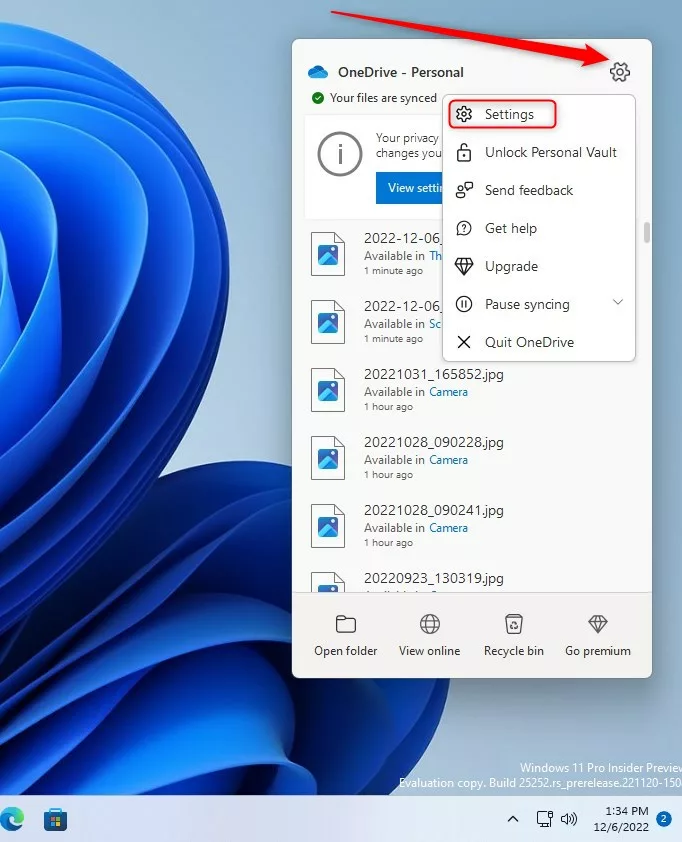Viewport: 682px width, 842px height.
Task: Select the 20221028_090241.jpg file entry
Action: (x=433, y=510)
